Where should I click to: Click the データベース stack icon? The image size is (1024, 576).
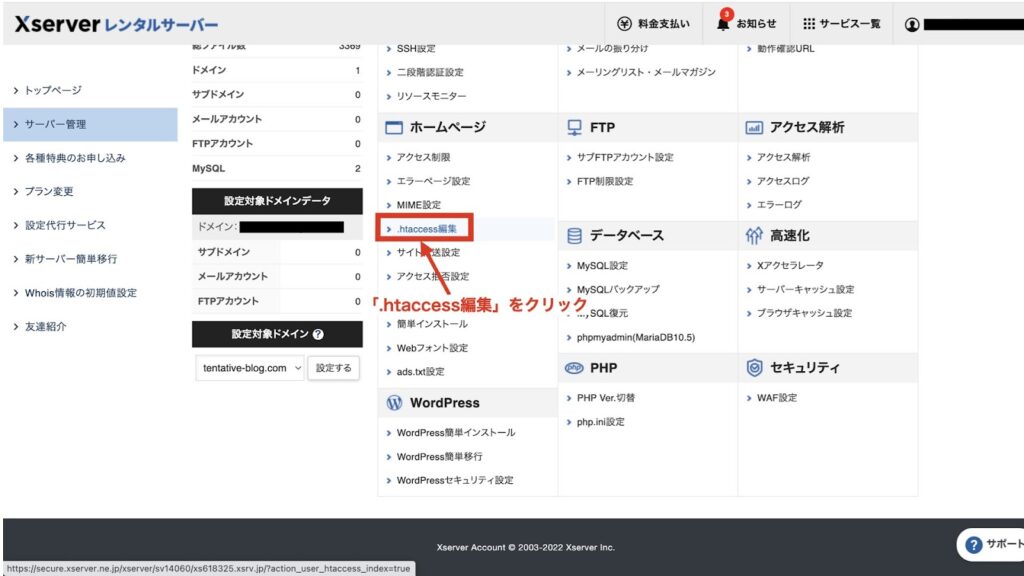click(x=574, y=236)
